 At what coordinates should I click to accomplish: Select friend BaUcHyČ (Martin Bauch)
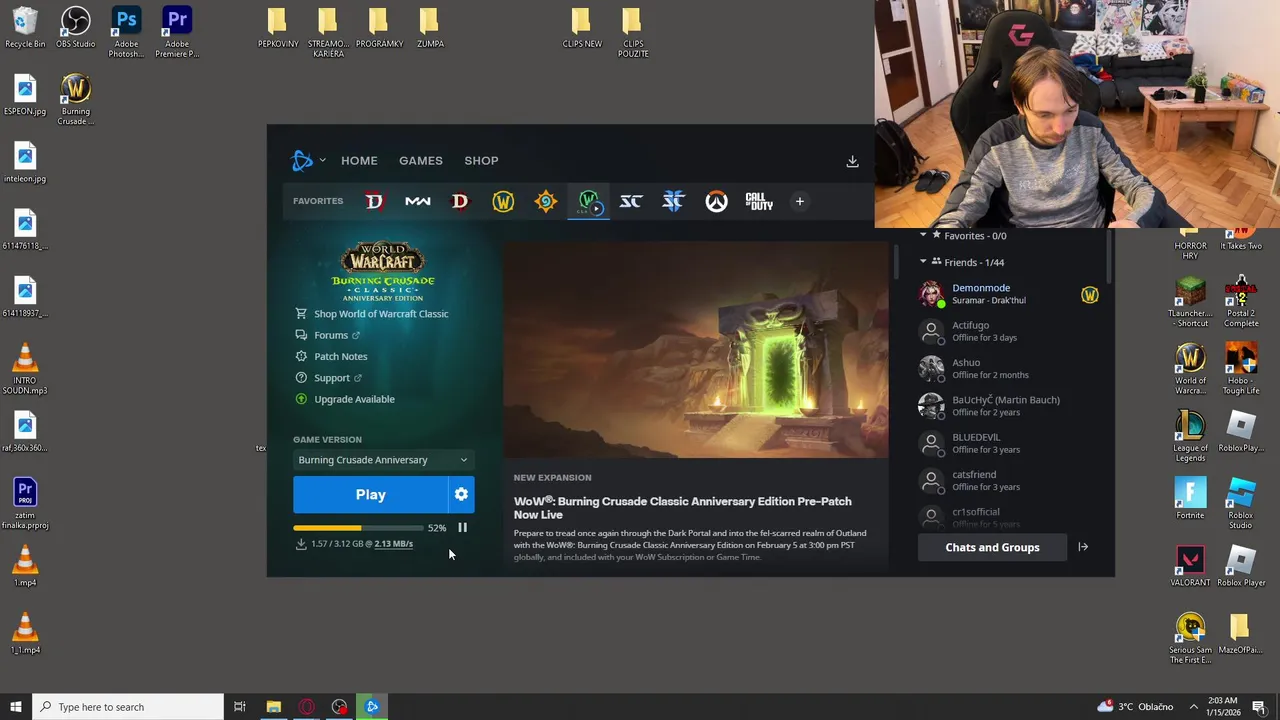pos(1010,405)
